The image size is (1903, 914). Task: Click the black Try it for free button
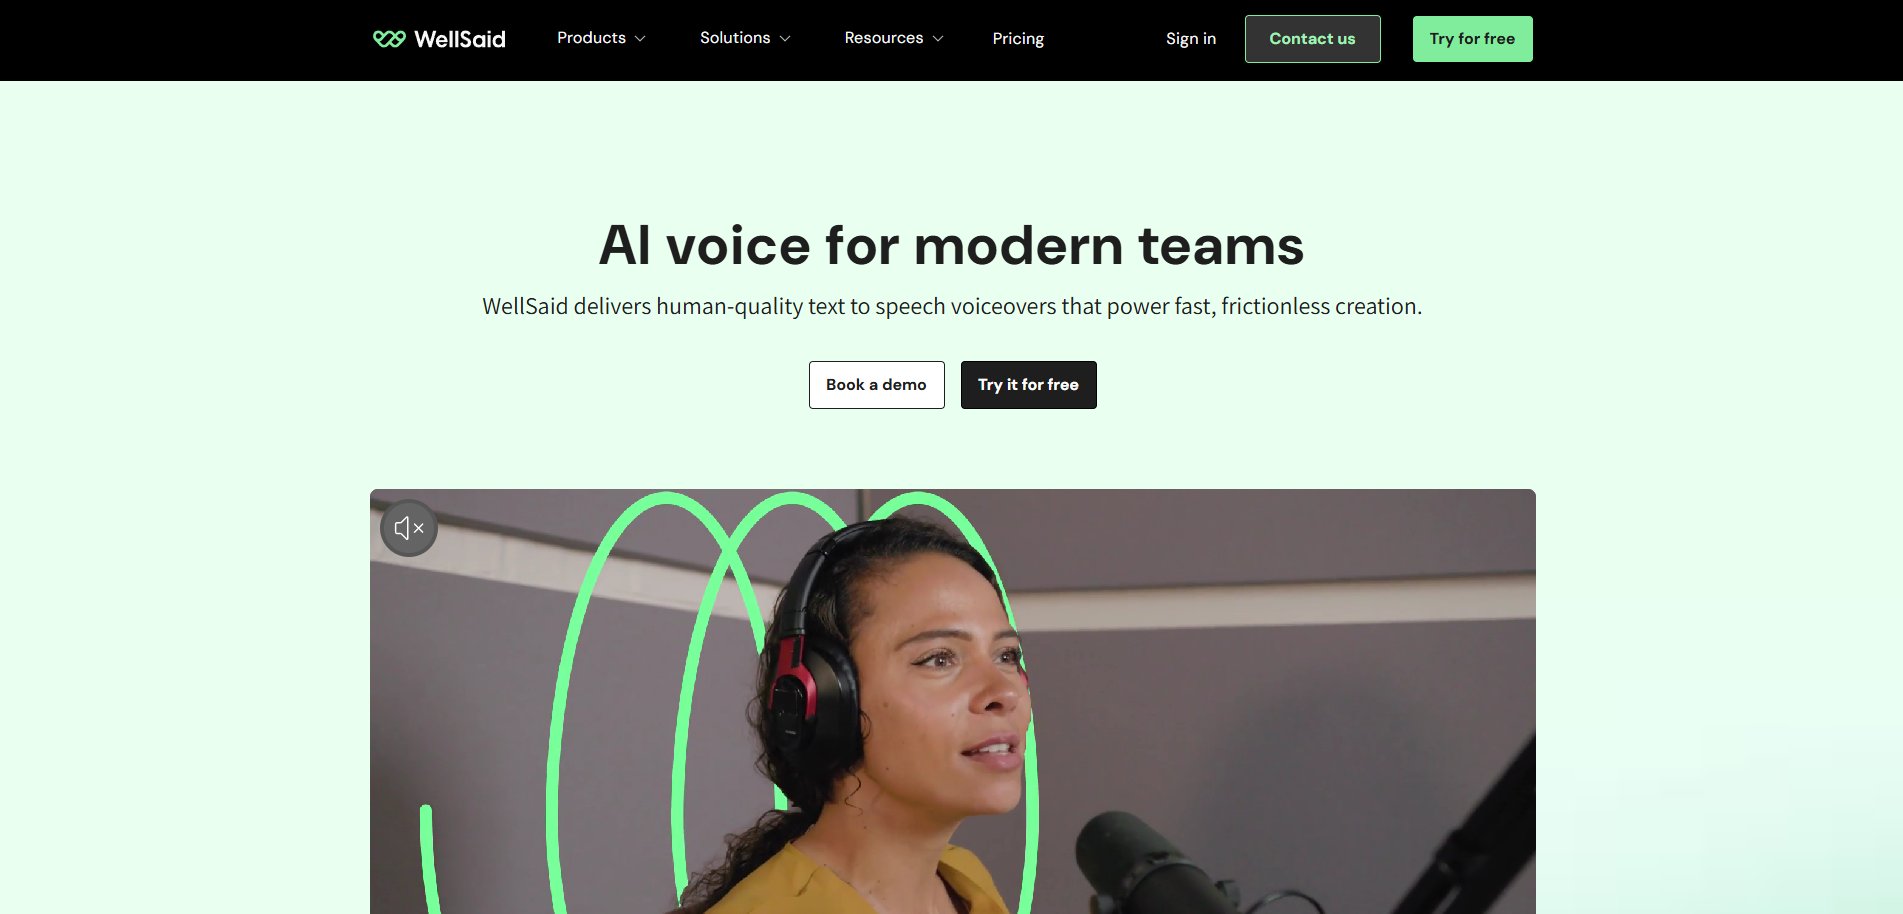click(1028, 385)
